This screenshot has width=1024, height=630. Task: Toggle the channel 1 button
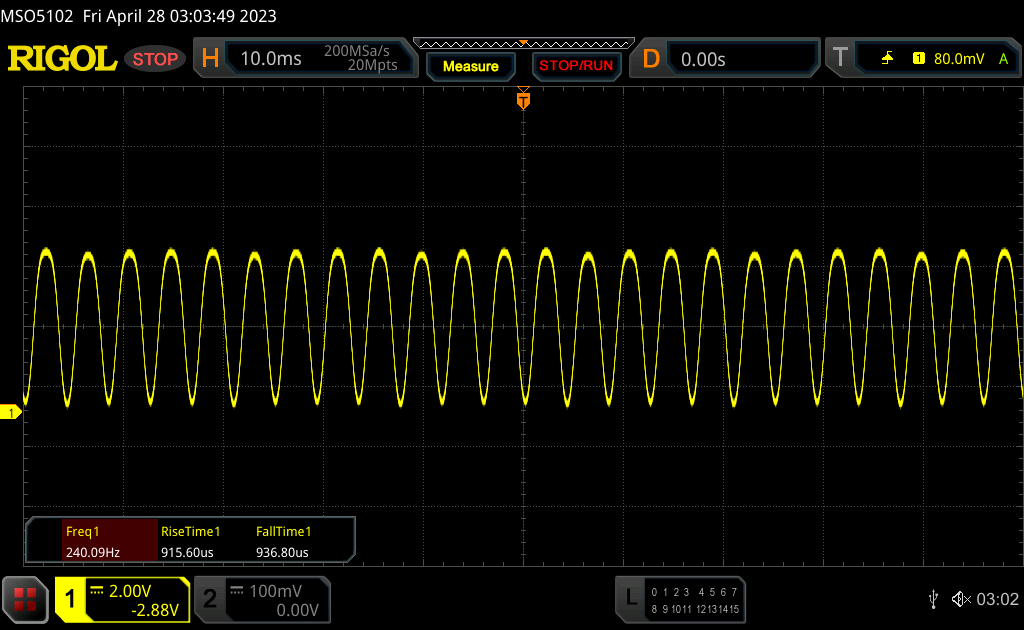71,599
